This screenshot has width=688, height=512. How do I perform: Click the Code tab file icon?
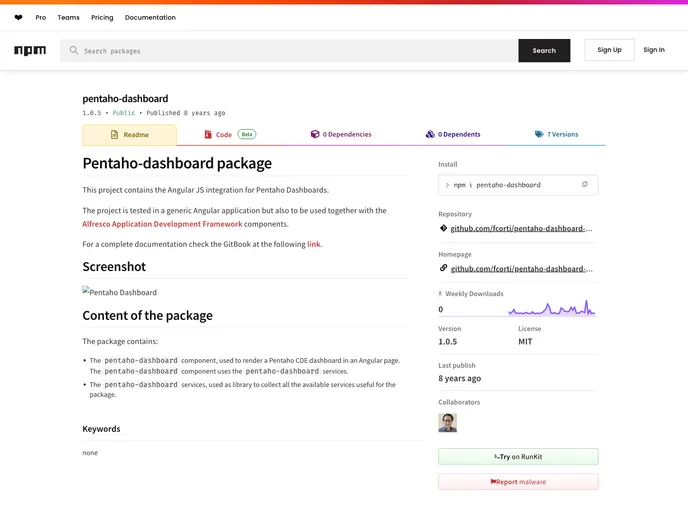[x=208, y=134]
